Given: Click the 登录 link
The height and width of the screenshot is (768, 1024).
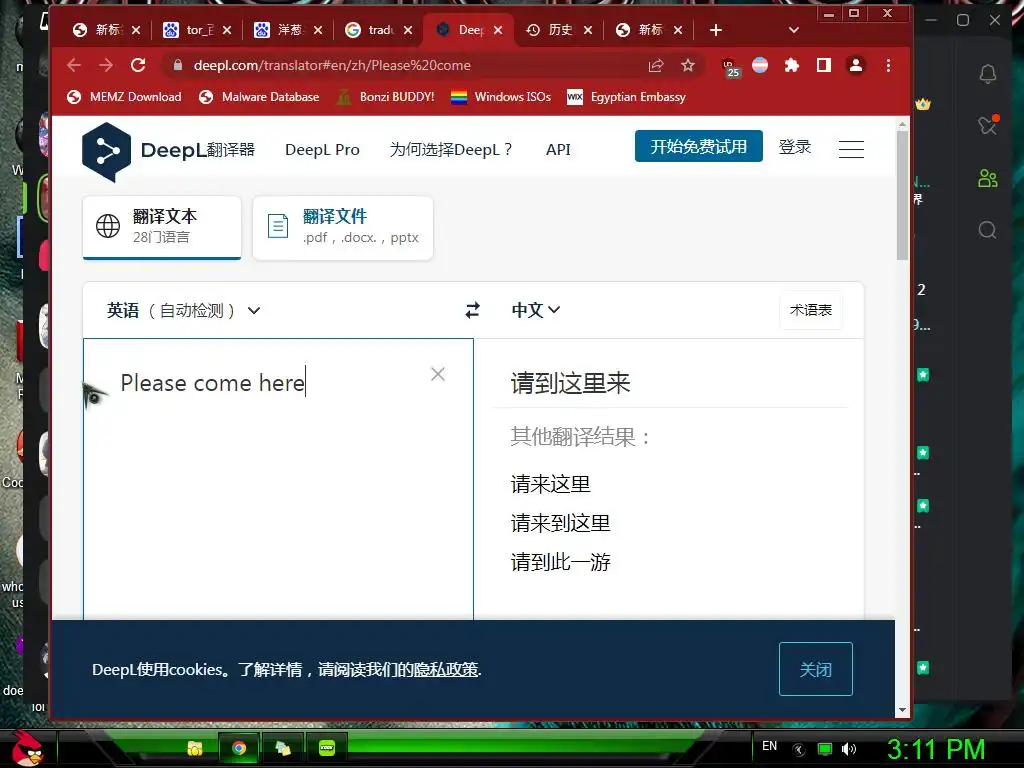Looking at the screenshot, I should pos(795,147).
